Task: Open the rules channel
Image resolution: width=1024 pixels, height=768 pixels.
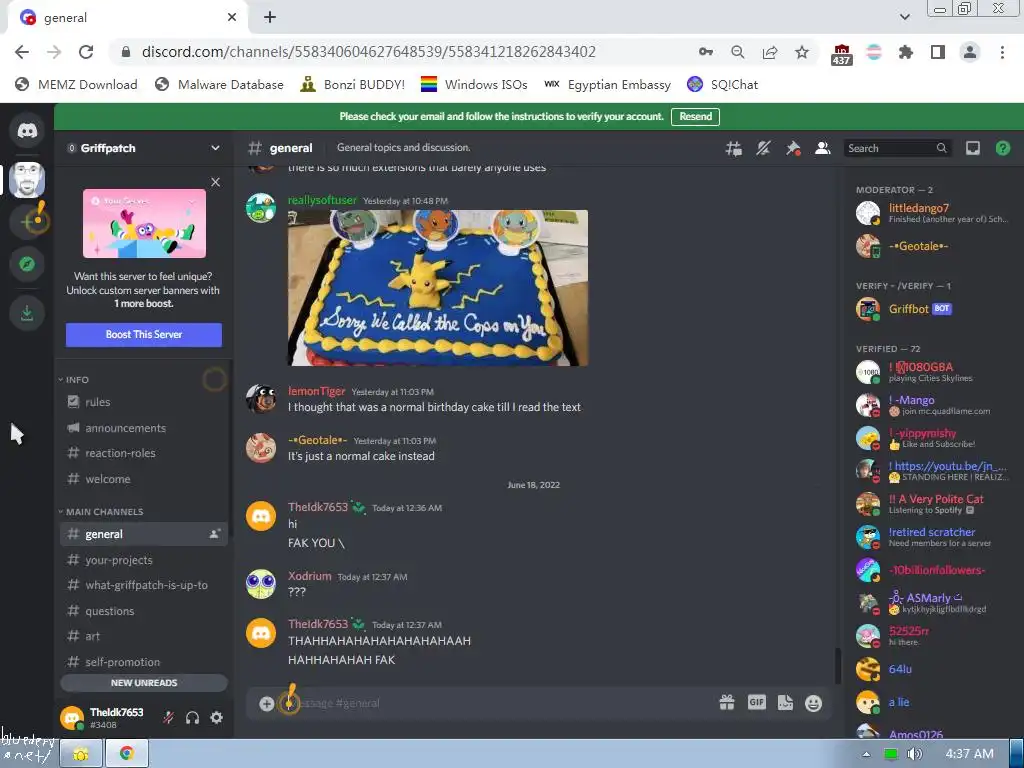Action: (144, 402)
